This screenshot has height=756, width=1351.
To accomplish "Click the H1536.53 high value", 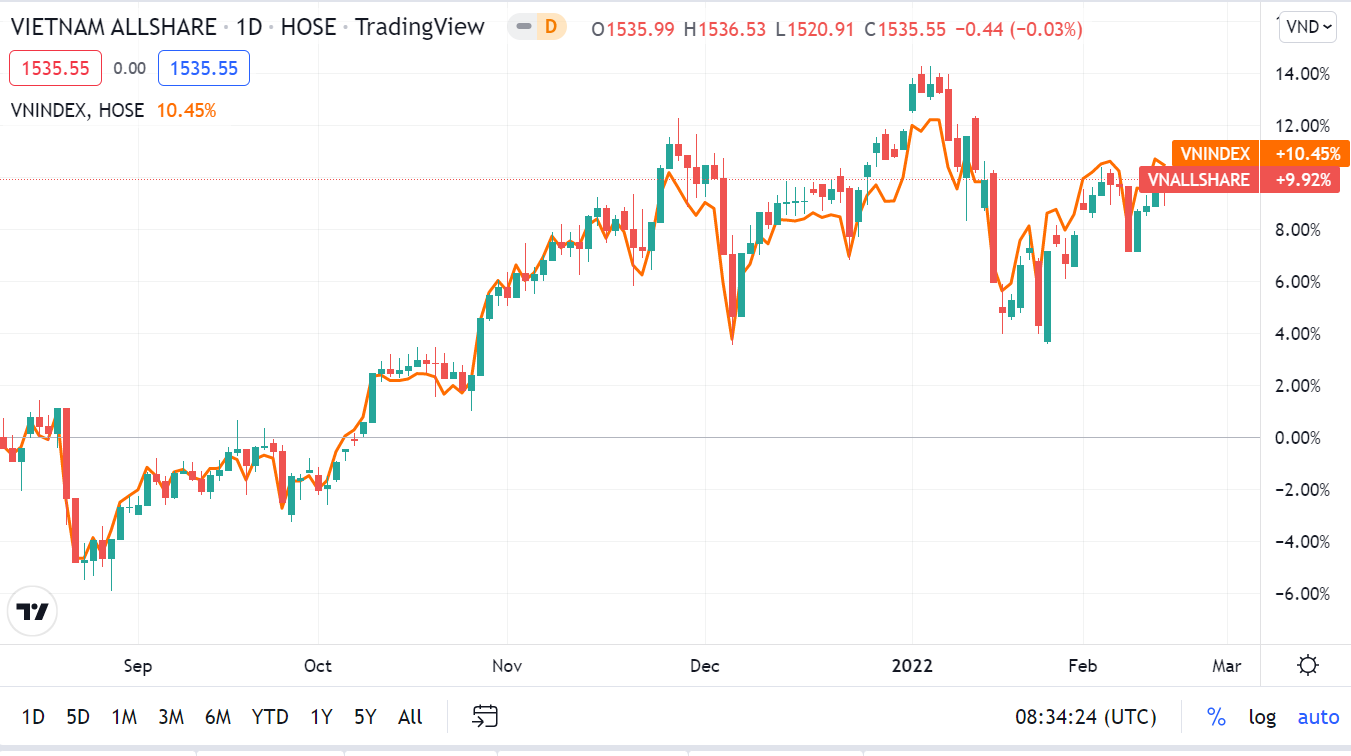I will tap(725, 29).
